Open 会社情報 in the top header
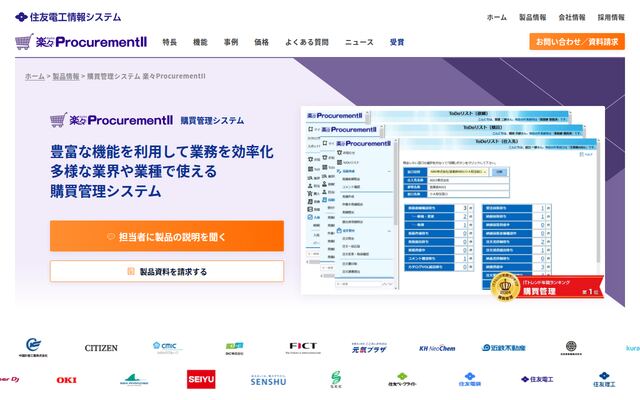This screenshot has height=400, width=640. tap(571, 17)
